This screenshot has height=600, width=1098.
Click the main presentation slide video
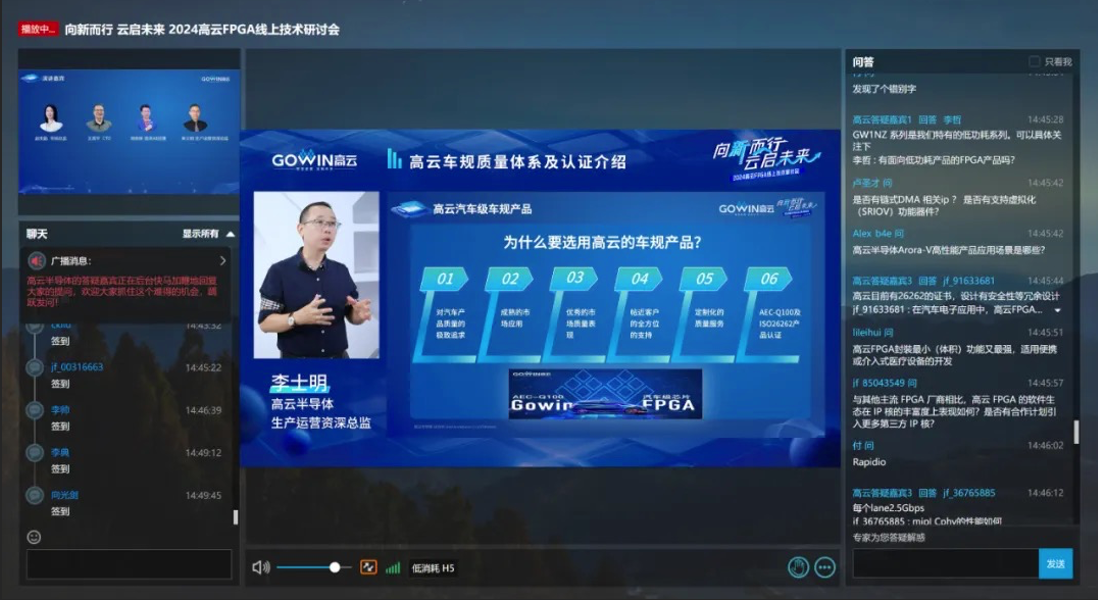click(x=540, y=298)
